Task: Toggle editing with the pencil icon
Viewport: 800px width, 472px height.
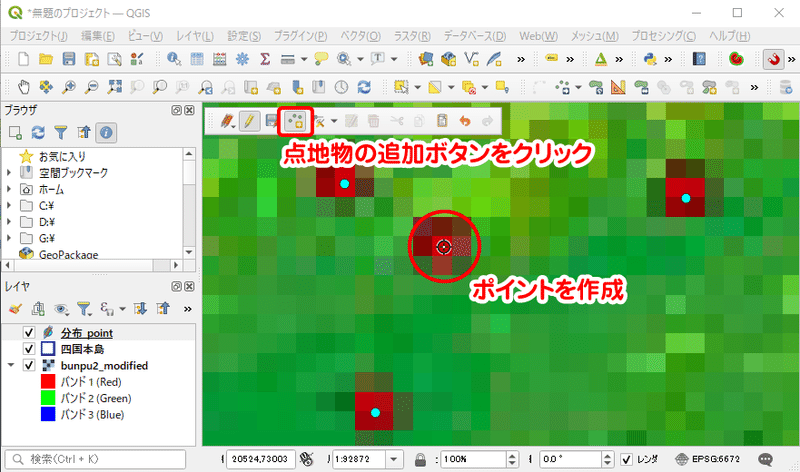Action: [249, 121]
